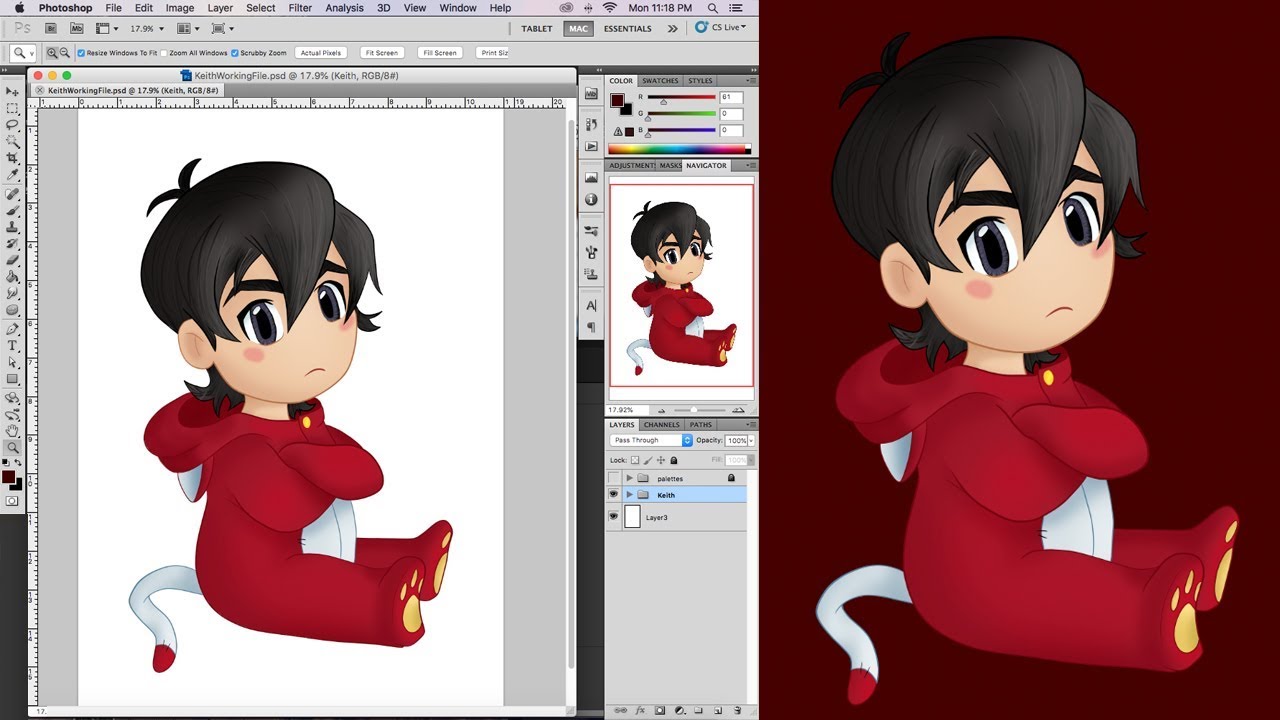Select the Hand tool
Screen dimensions: 1280x720
pyautogui.click(x=13, y=431)
